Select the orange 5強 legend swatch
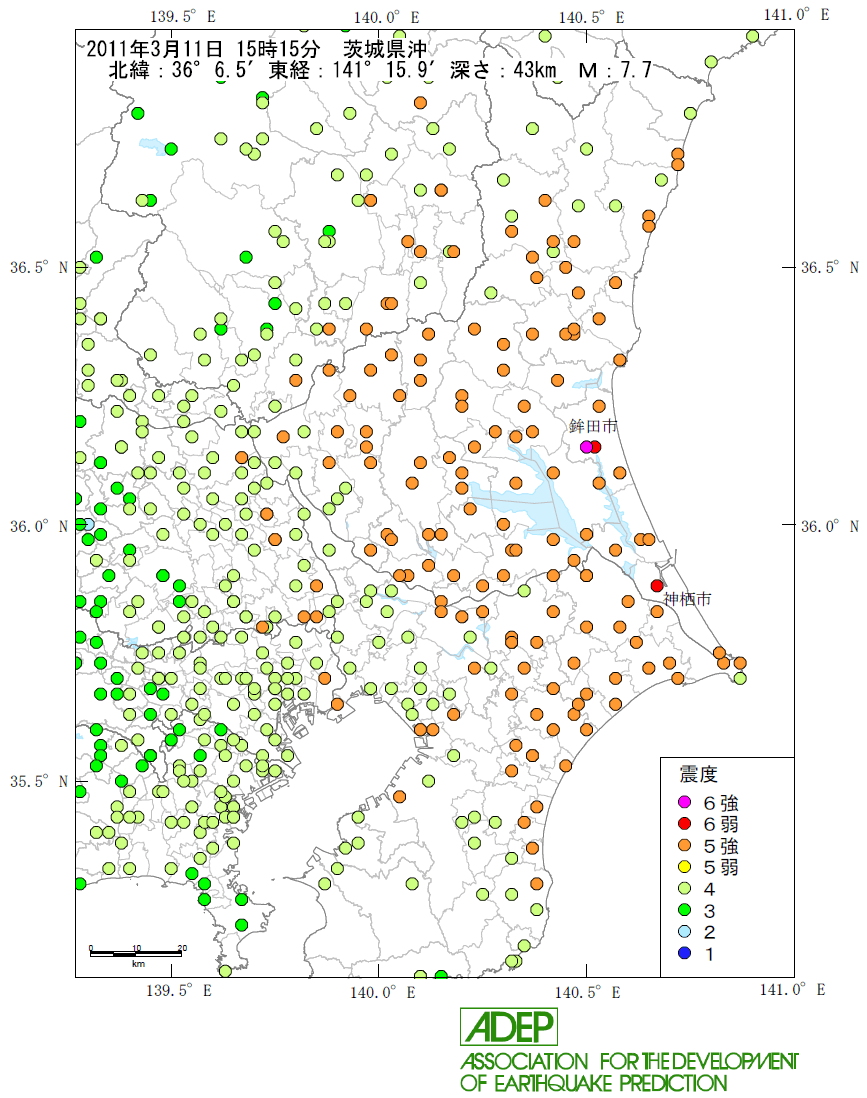The image size is (867, 1098). coord(685,845)
